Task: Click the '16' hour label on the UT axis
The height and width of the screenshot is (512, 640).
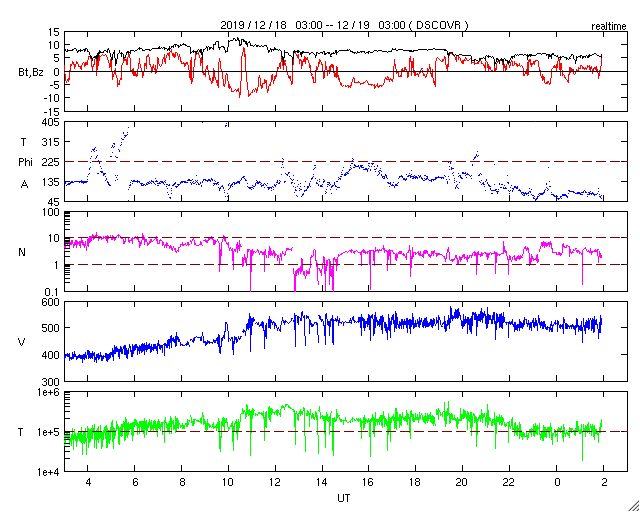Action: [x=368, y=482]
